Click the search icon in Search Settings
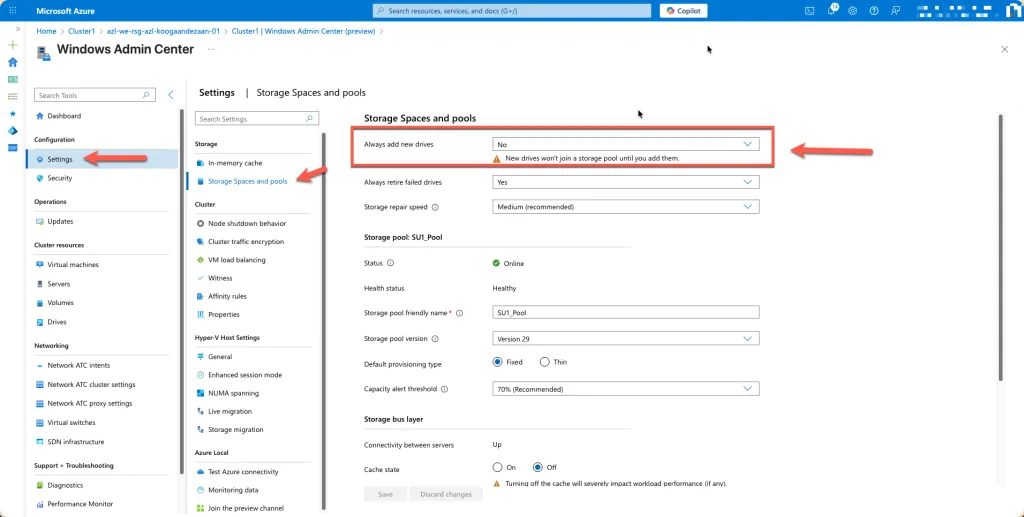 pos(309,119)
